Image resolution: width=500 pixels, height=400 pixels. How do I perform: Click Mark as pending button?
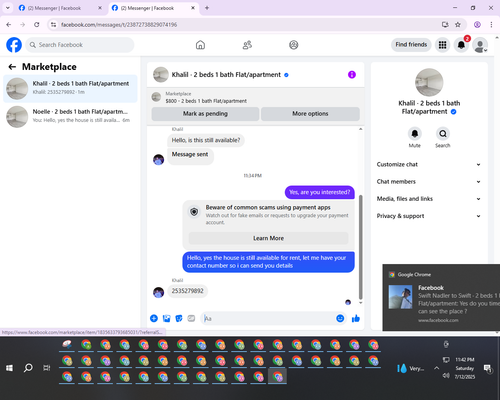205,114
